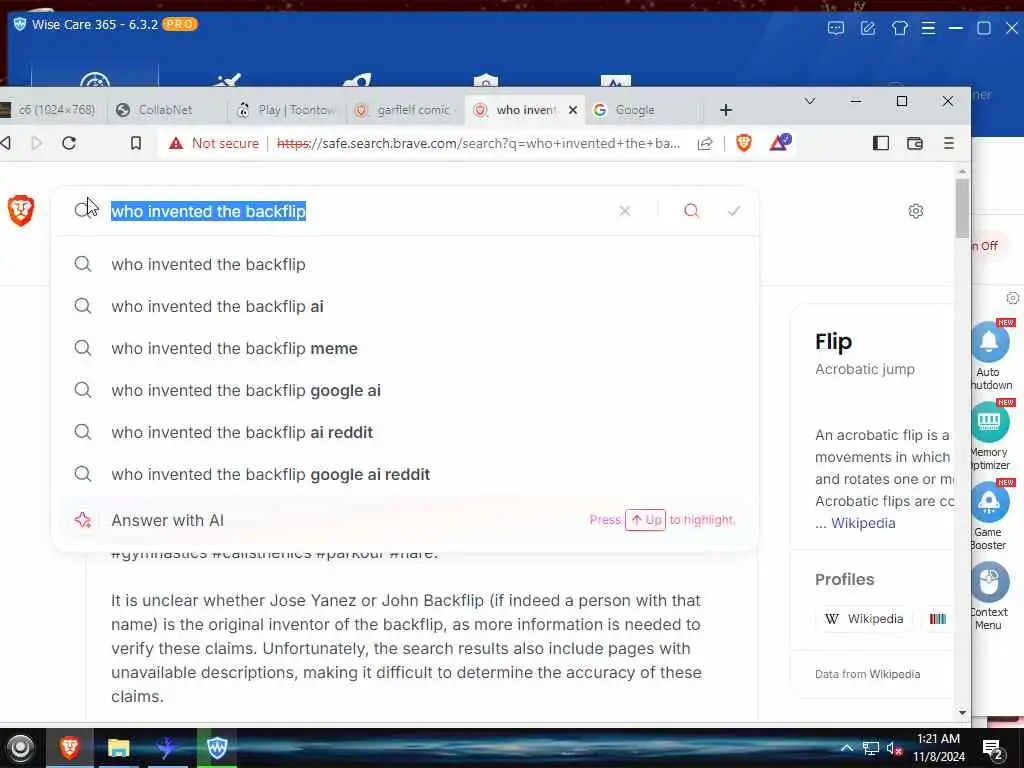Open Memory Optimizer in Wise Care
Viewport: 1024px width, 768px height.
pos(990,436)
